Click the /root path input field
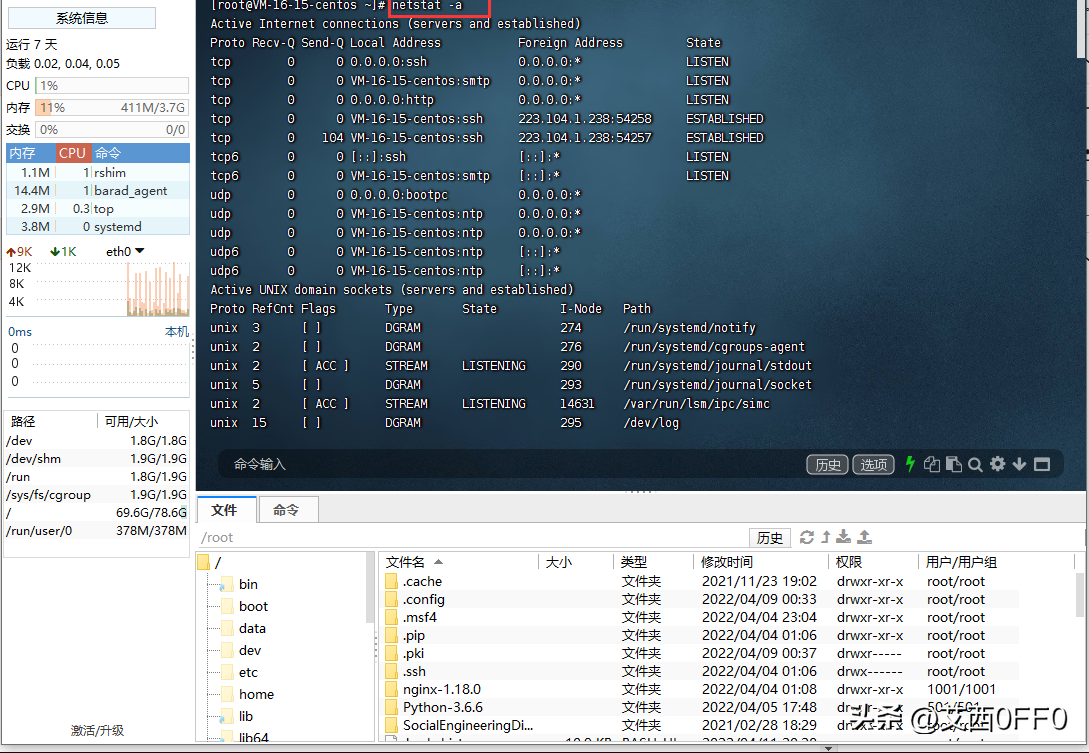Image resolution: width=1089 pixels, height=753 pixels. coord(472,537)
